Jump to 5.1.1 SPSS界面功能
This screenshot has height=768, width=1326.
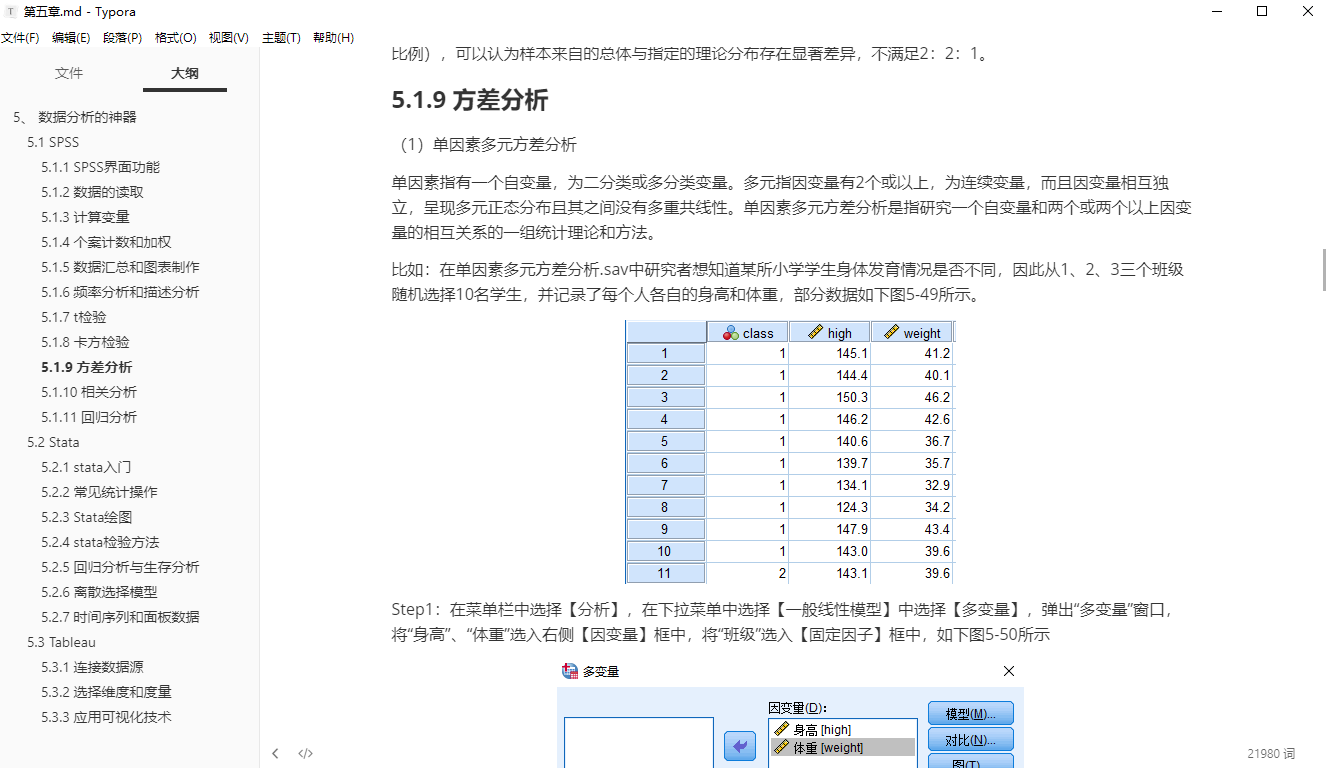pyautogui.click(x=101, y=167)
